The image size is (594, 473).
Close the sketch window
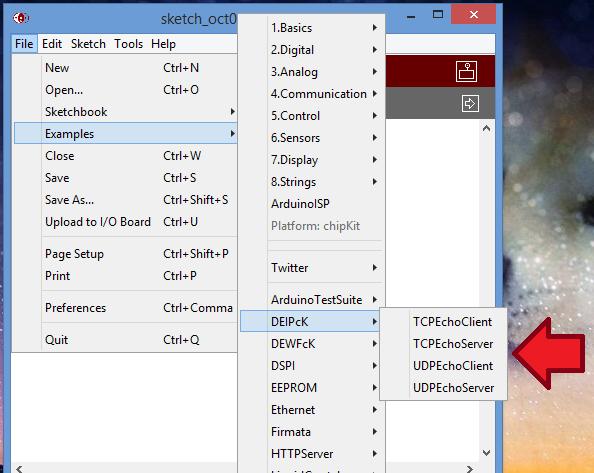474,14
